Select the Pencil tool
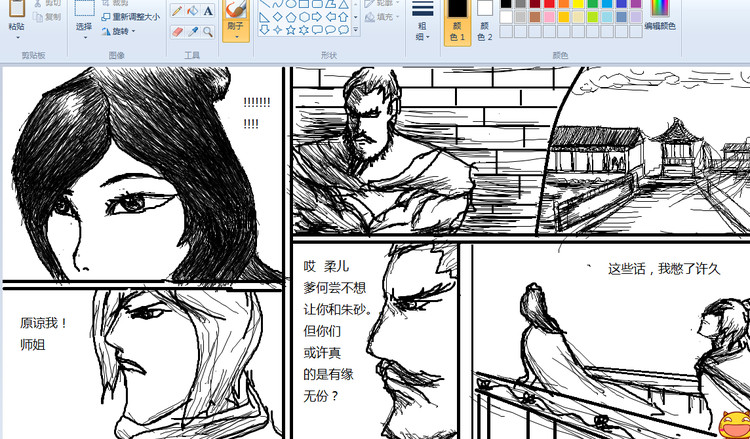 (177, 11)
